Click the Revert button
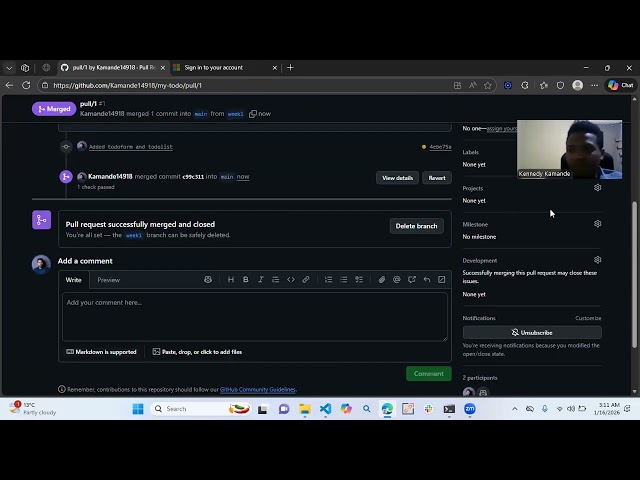Image resolution: width=640 pixels, height=480 pixels. coord(437,178)
